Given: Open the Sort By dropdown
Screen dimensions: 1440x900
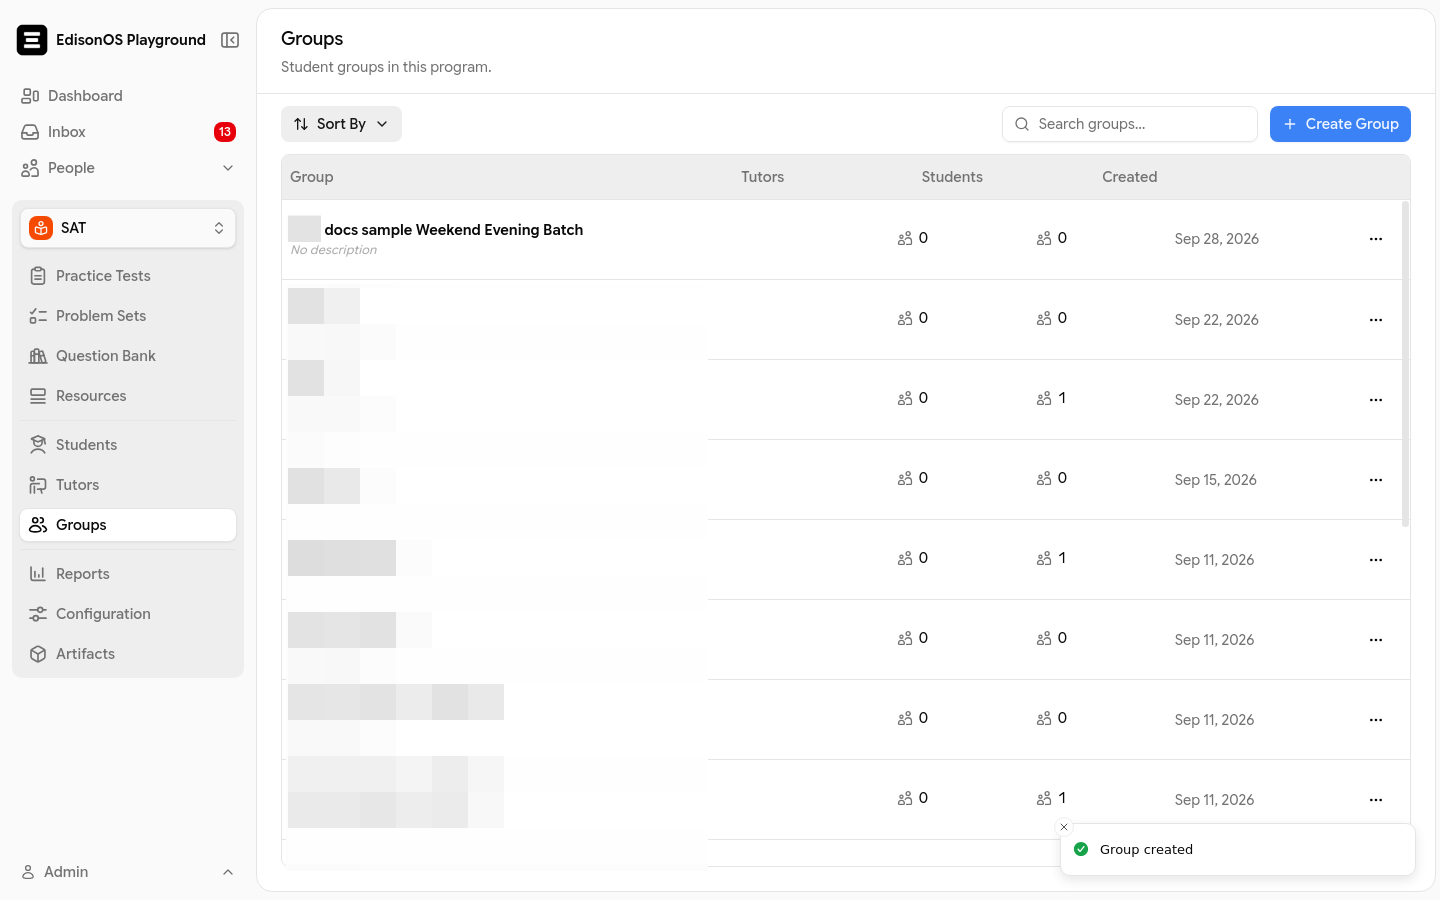Looking at the screenshot, I should point(341,124).
